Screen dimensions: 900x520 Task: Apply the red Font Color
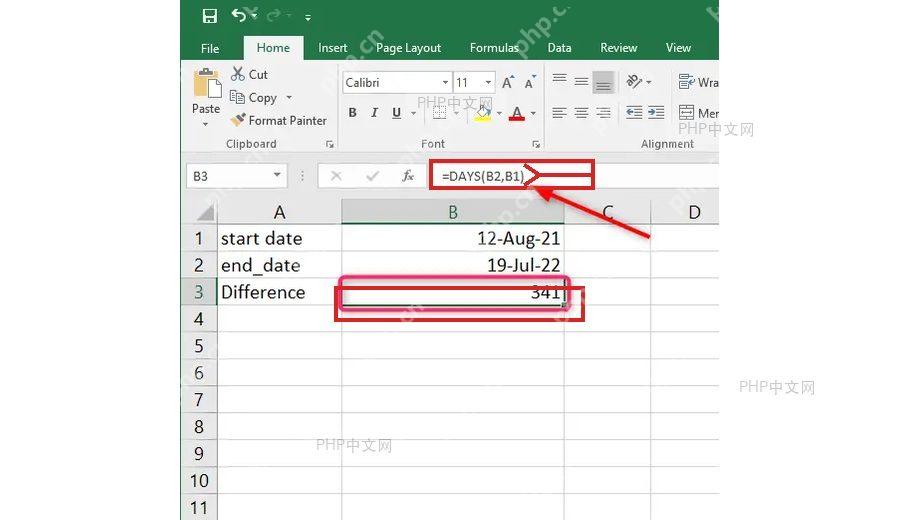(517, 113)
